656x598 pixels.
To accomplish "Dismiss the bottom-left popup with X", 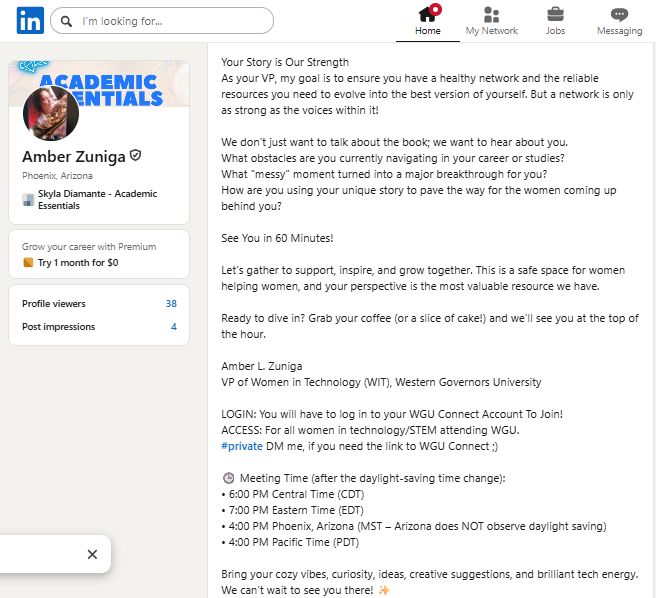I will click(92, 554).
